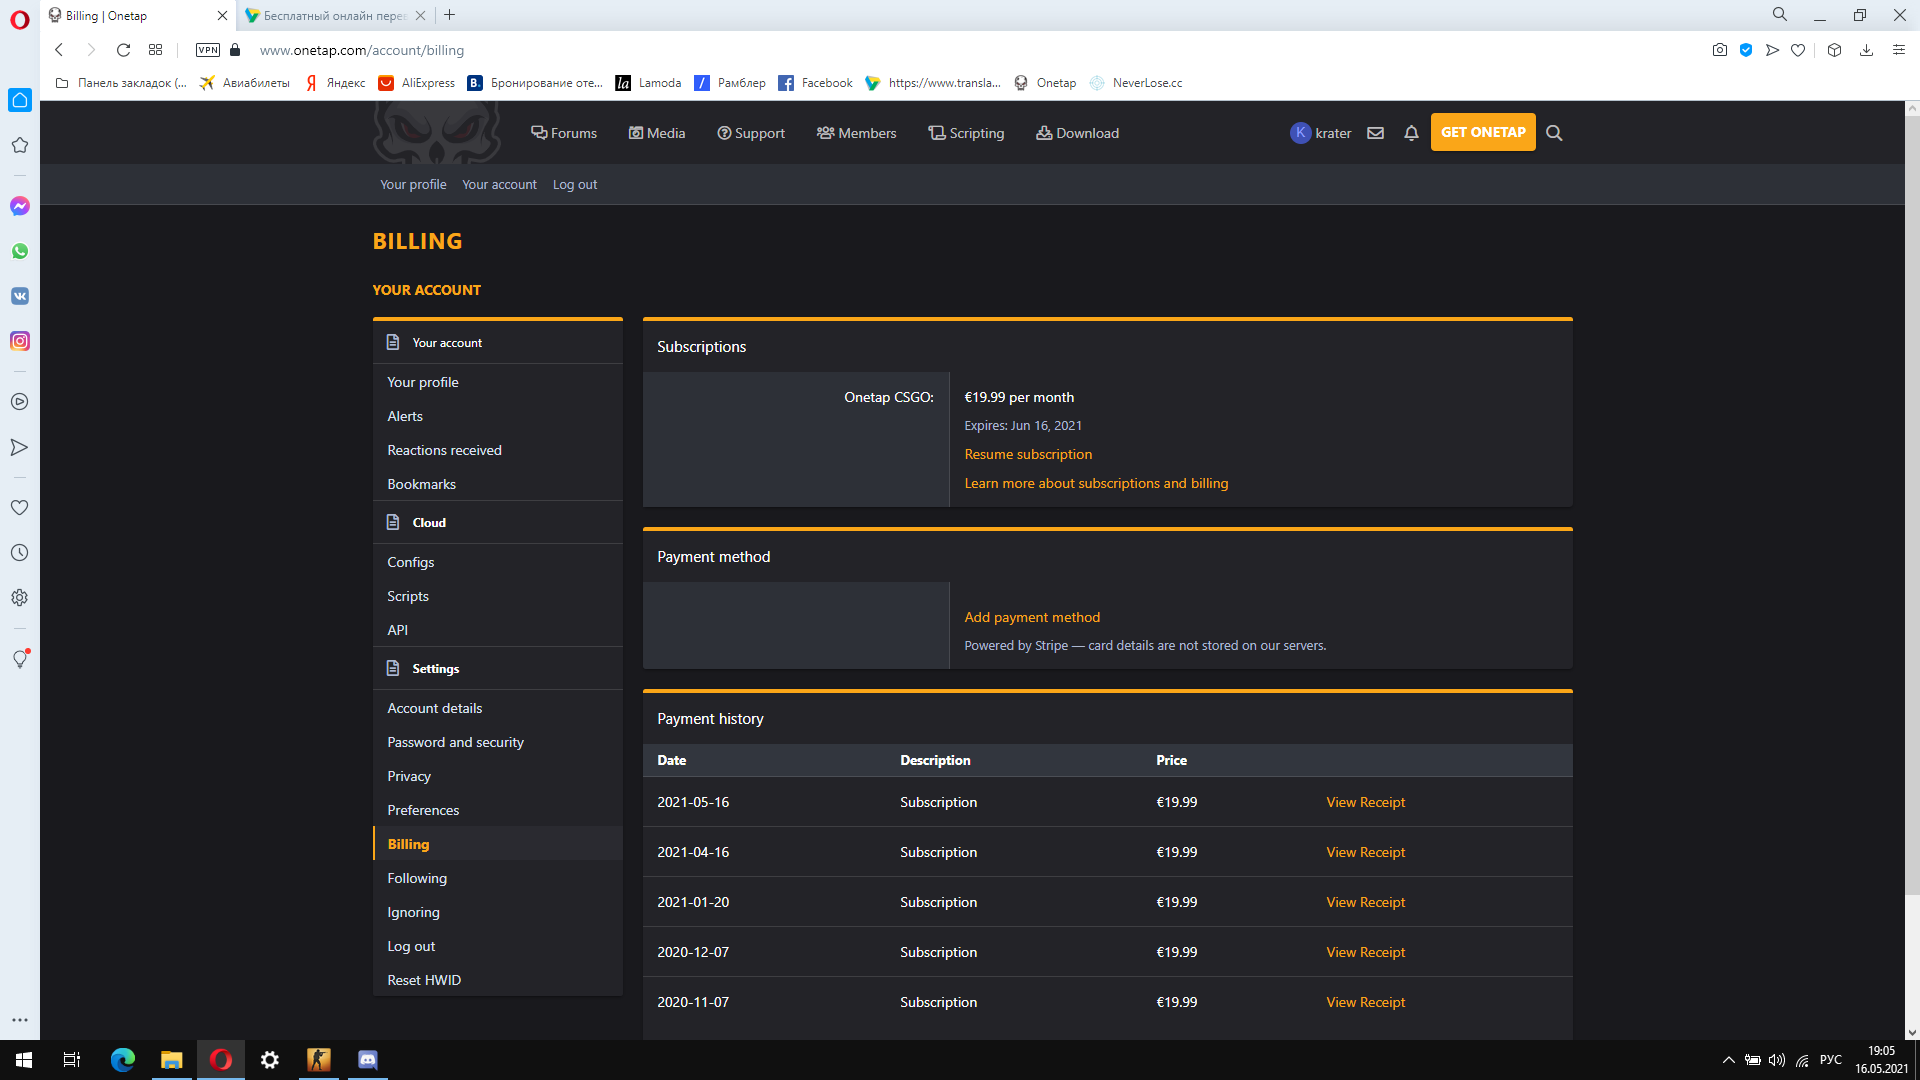The height and width of the screenshot is (1080, 1920).
Task: Click the Opera menu logo
Action: (x=20, y=20)
